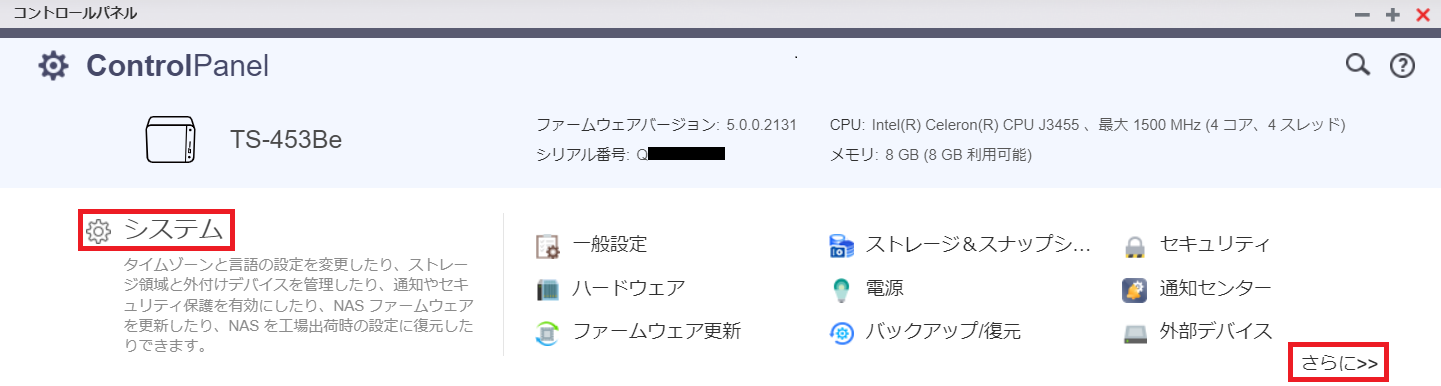The width and height of the screenshot is (1441, 386).
Task: Open the search magnifier icon
Action: click(x=1356, y=66)
